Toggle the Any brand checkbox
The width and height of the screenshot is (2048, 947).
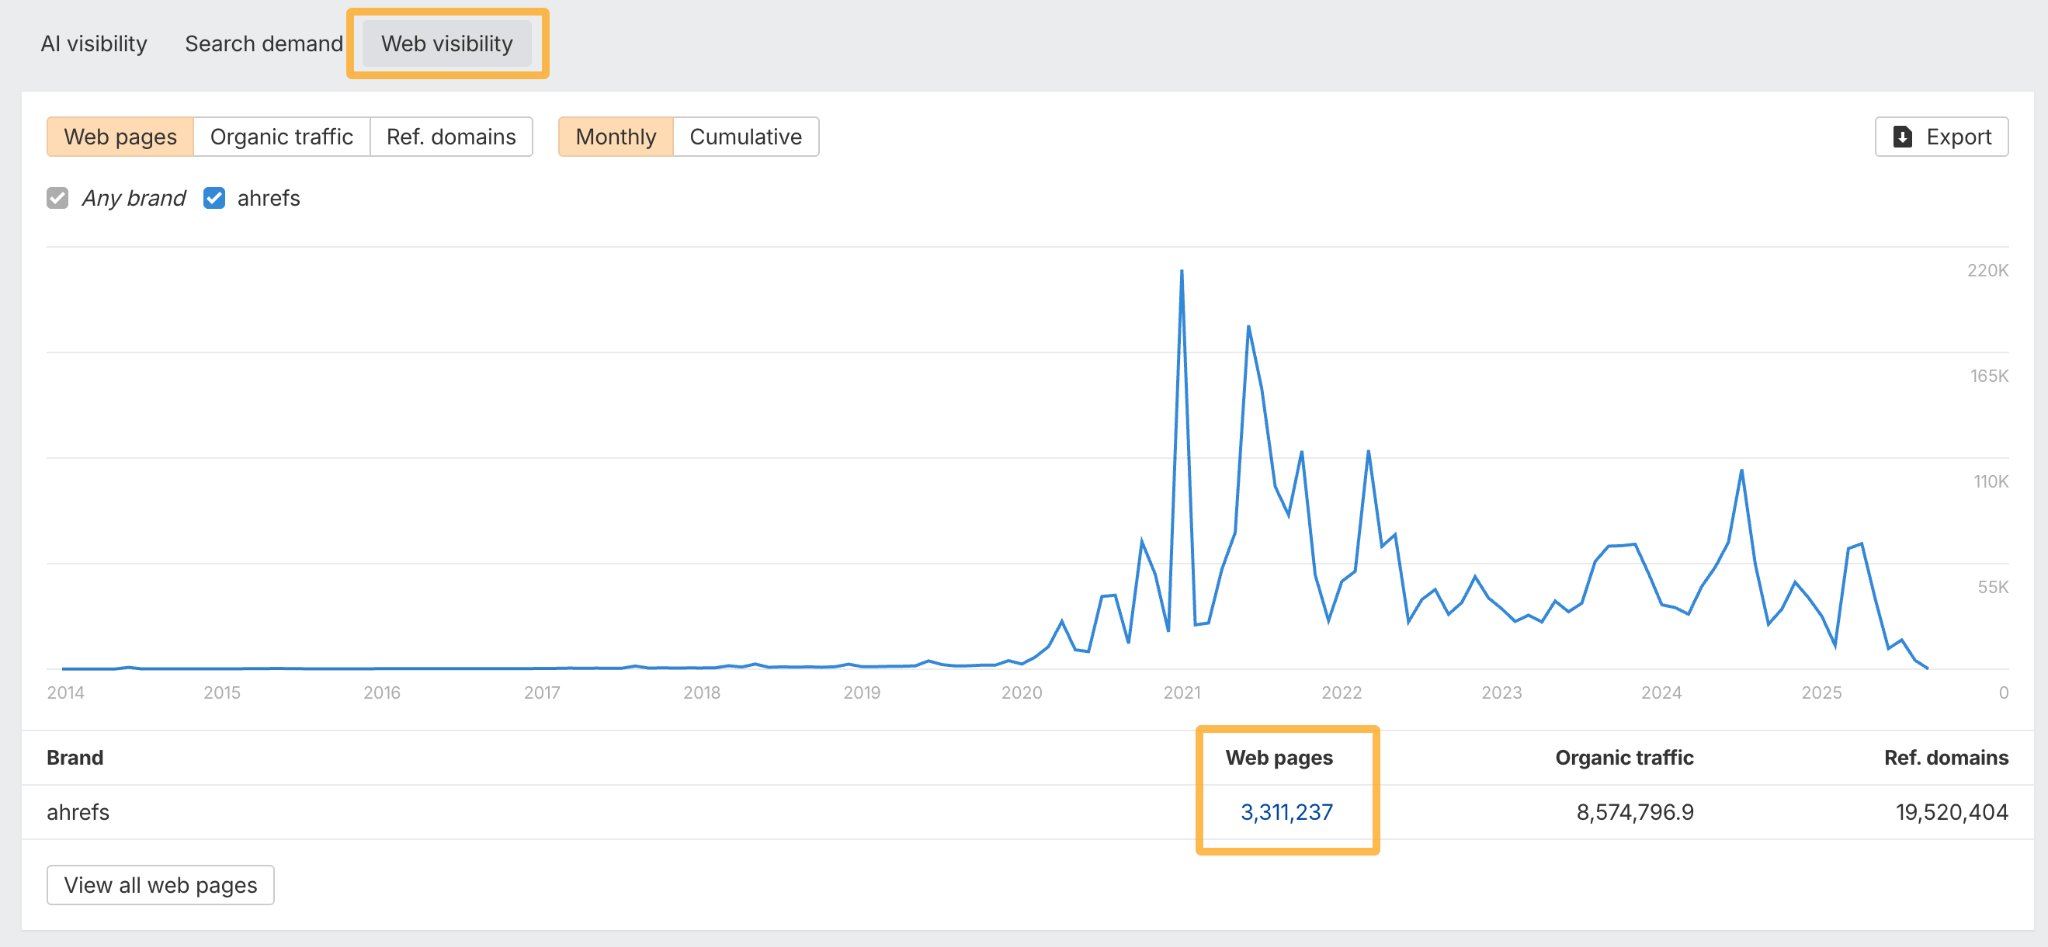coord(58,198)
